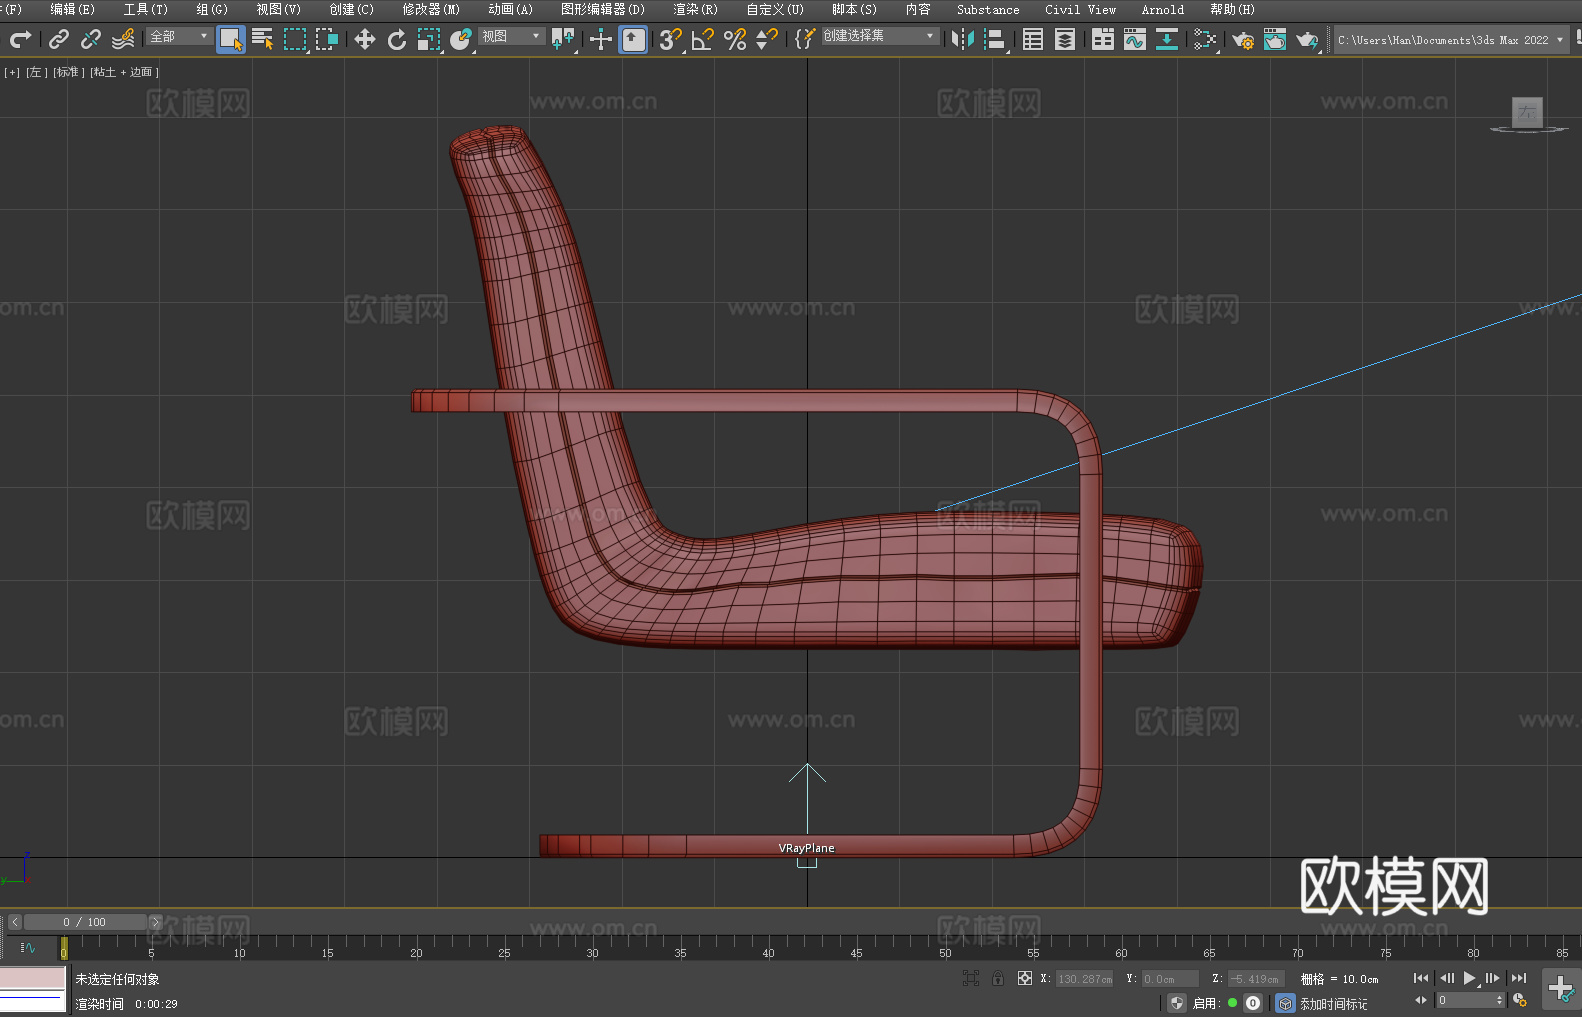1582x1017 pixels.
Task: Toggle Window/Crossing selection mode
Action: 327,39
